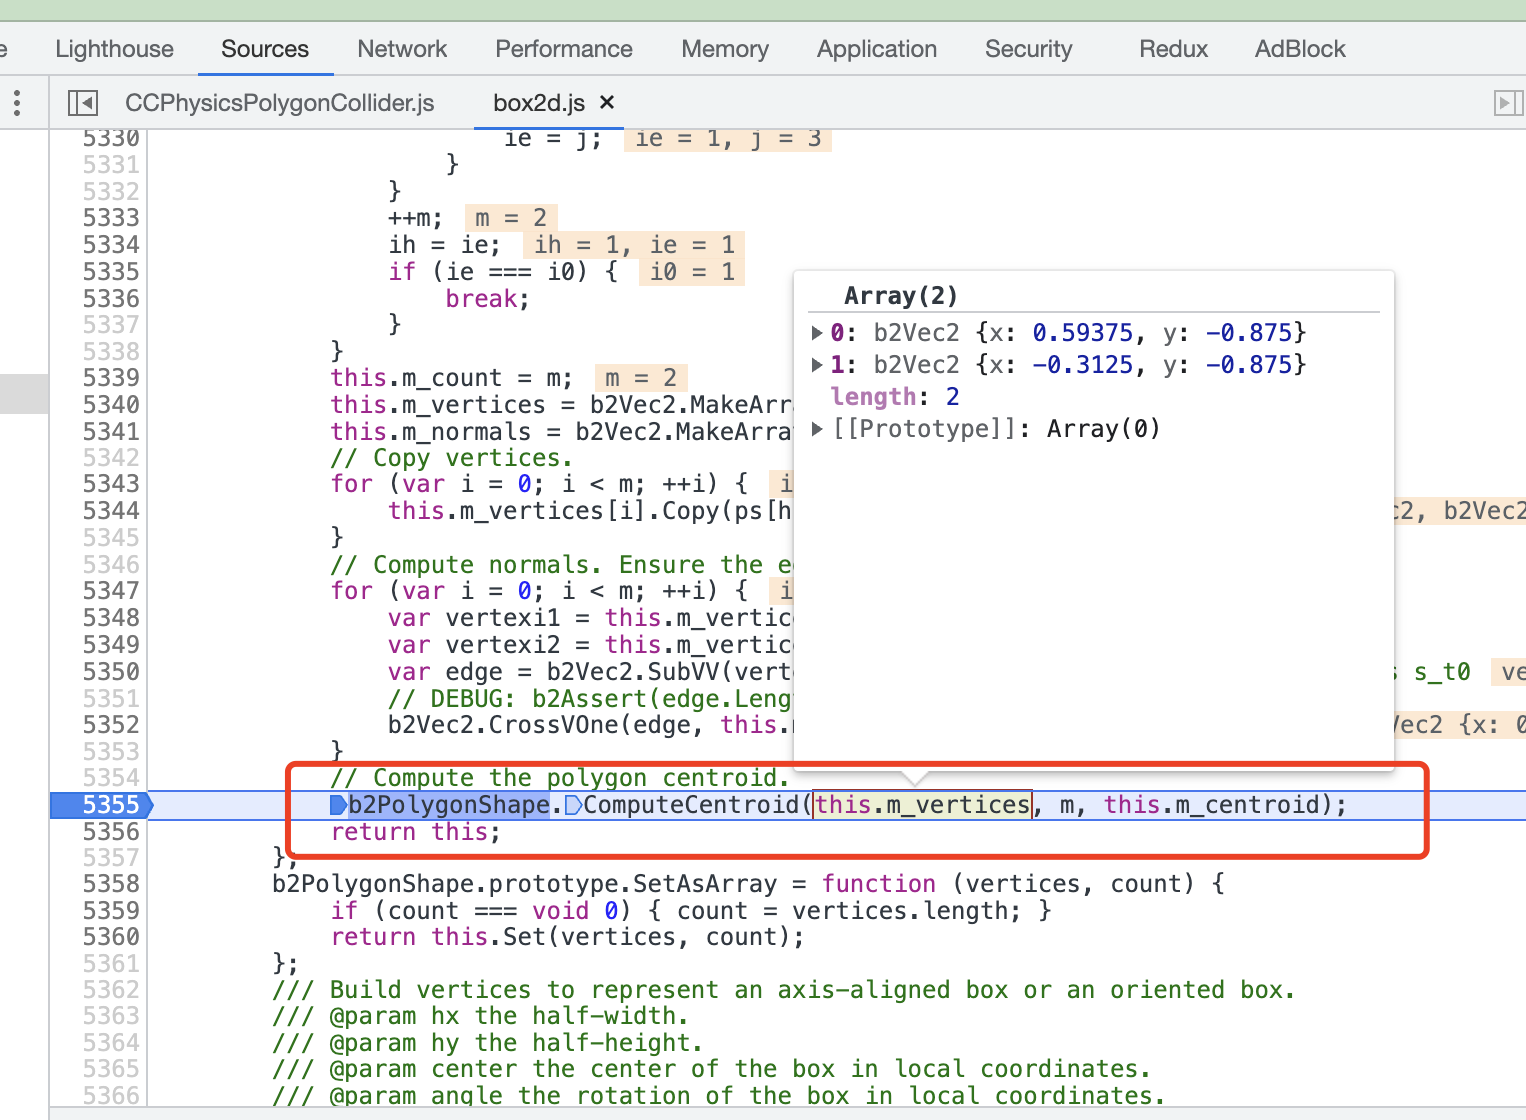Click 'ih = 1, ie = 1' inline value

coord(635,245)
